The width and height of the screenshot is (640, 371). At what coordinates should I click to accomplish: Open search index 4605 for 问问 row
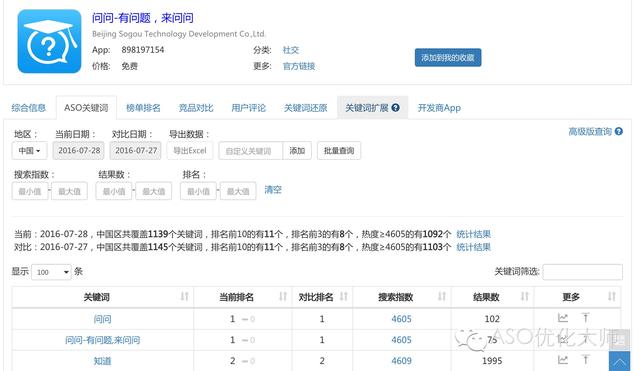coord(401,319)
